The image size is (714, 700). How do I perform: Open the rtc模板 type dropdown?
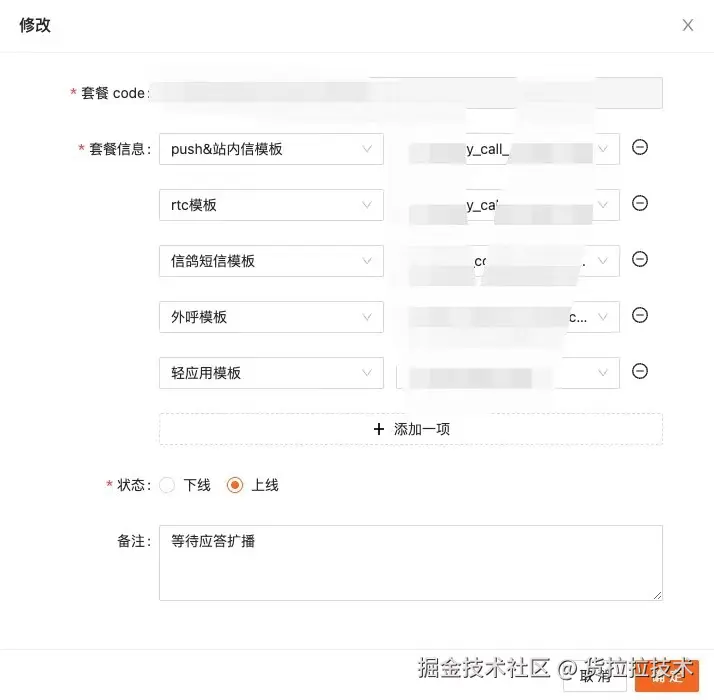(270, 205)
